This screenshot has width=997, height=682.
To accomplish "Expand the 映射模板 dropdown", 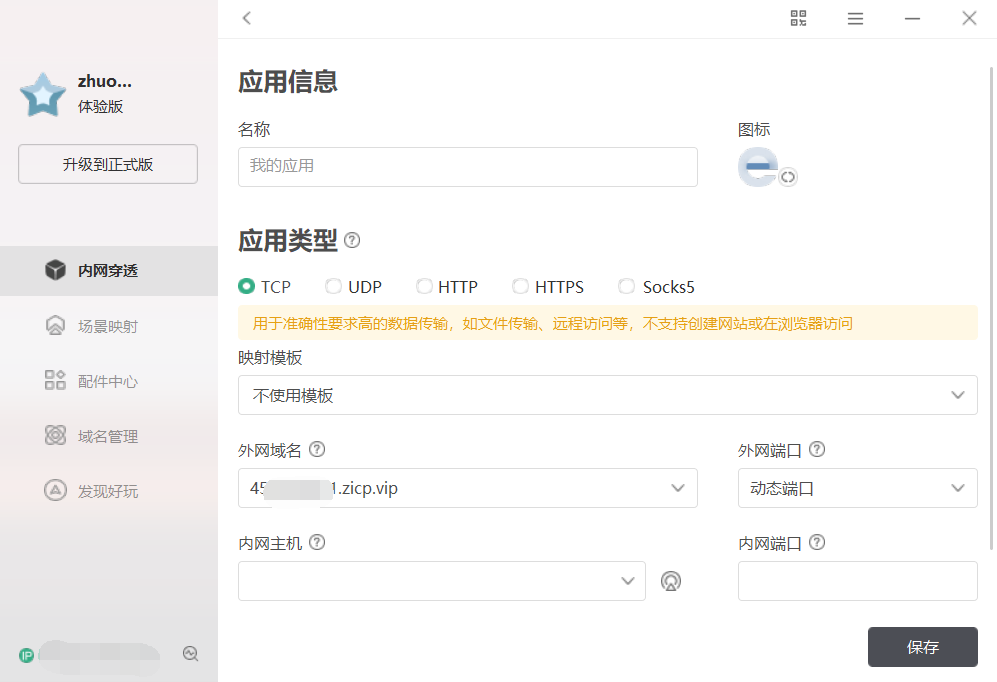I will pos(607,395).
